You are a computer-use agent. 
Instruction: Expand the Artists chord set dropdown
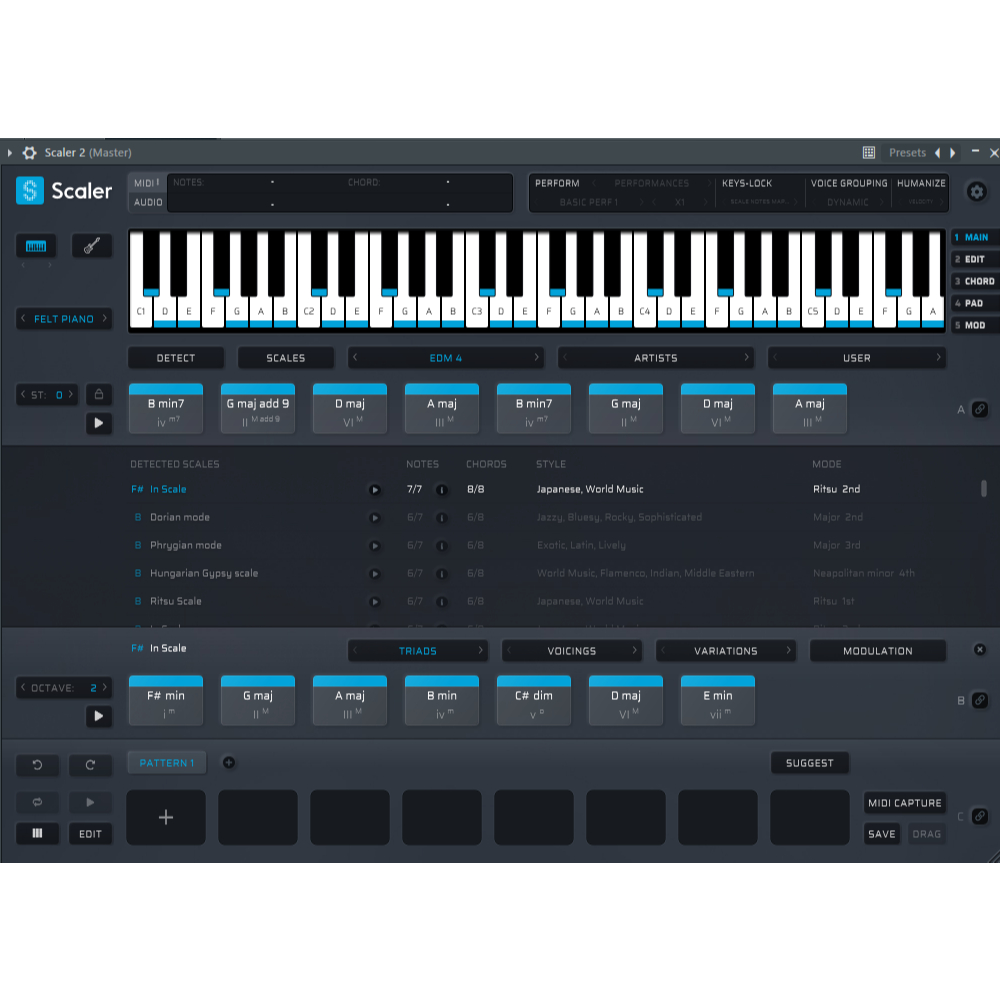pos(656,358)
